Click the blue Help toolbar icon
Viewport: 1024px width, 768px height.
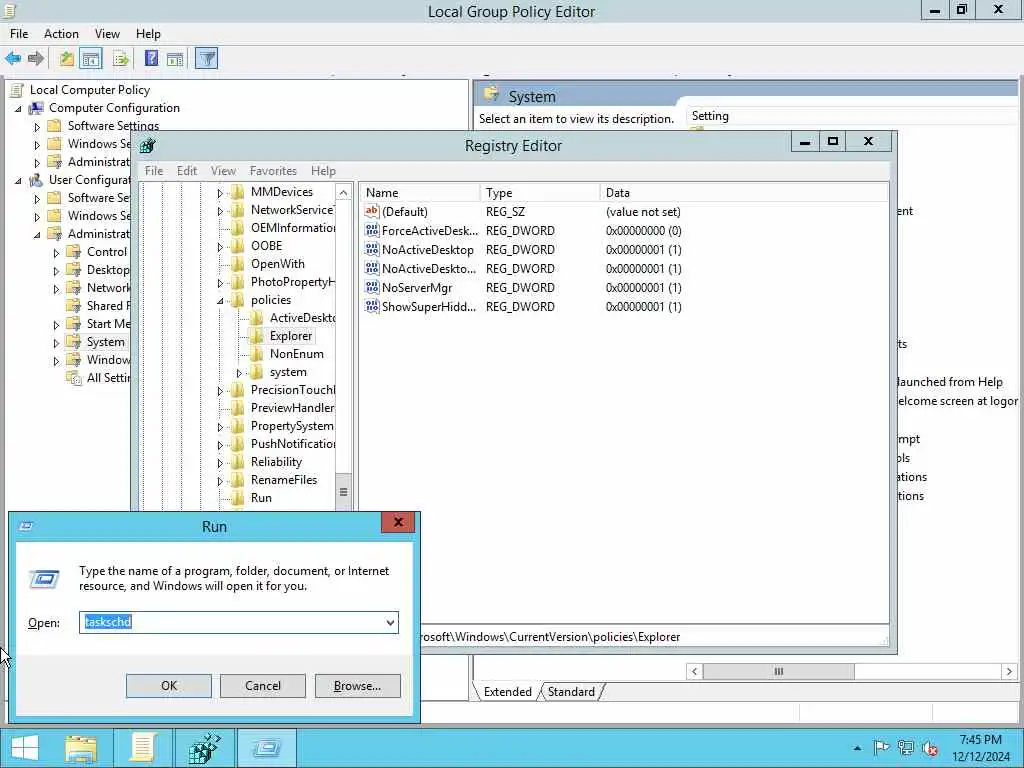pyautogui.click(x=151, y=59)
